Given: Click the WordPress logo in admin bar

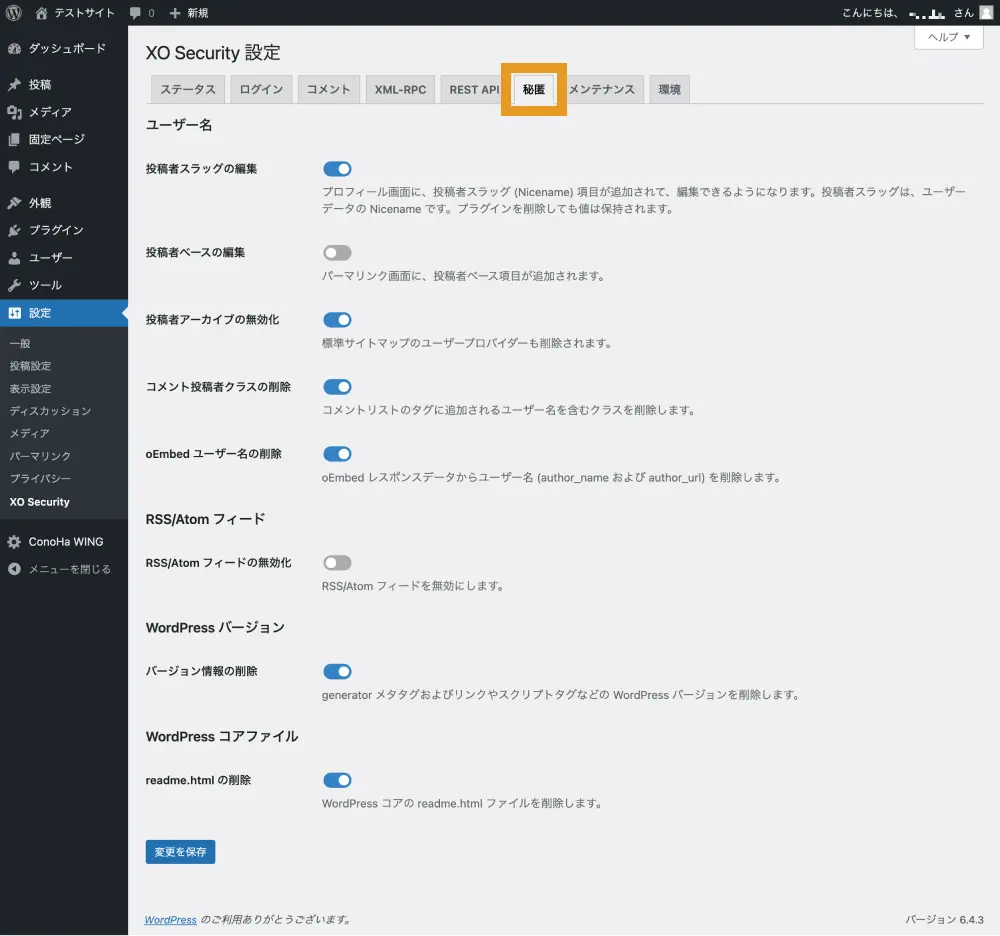Looking at the screenshot, I should click(x=14, y=13).
